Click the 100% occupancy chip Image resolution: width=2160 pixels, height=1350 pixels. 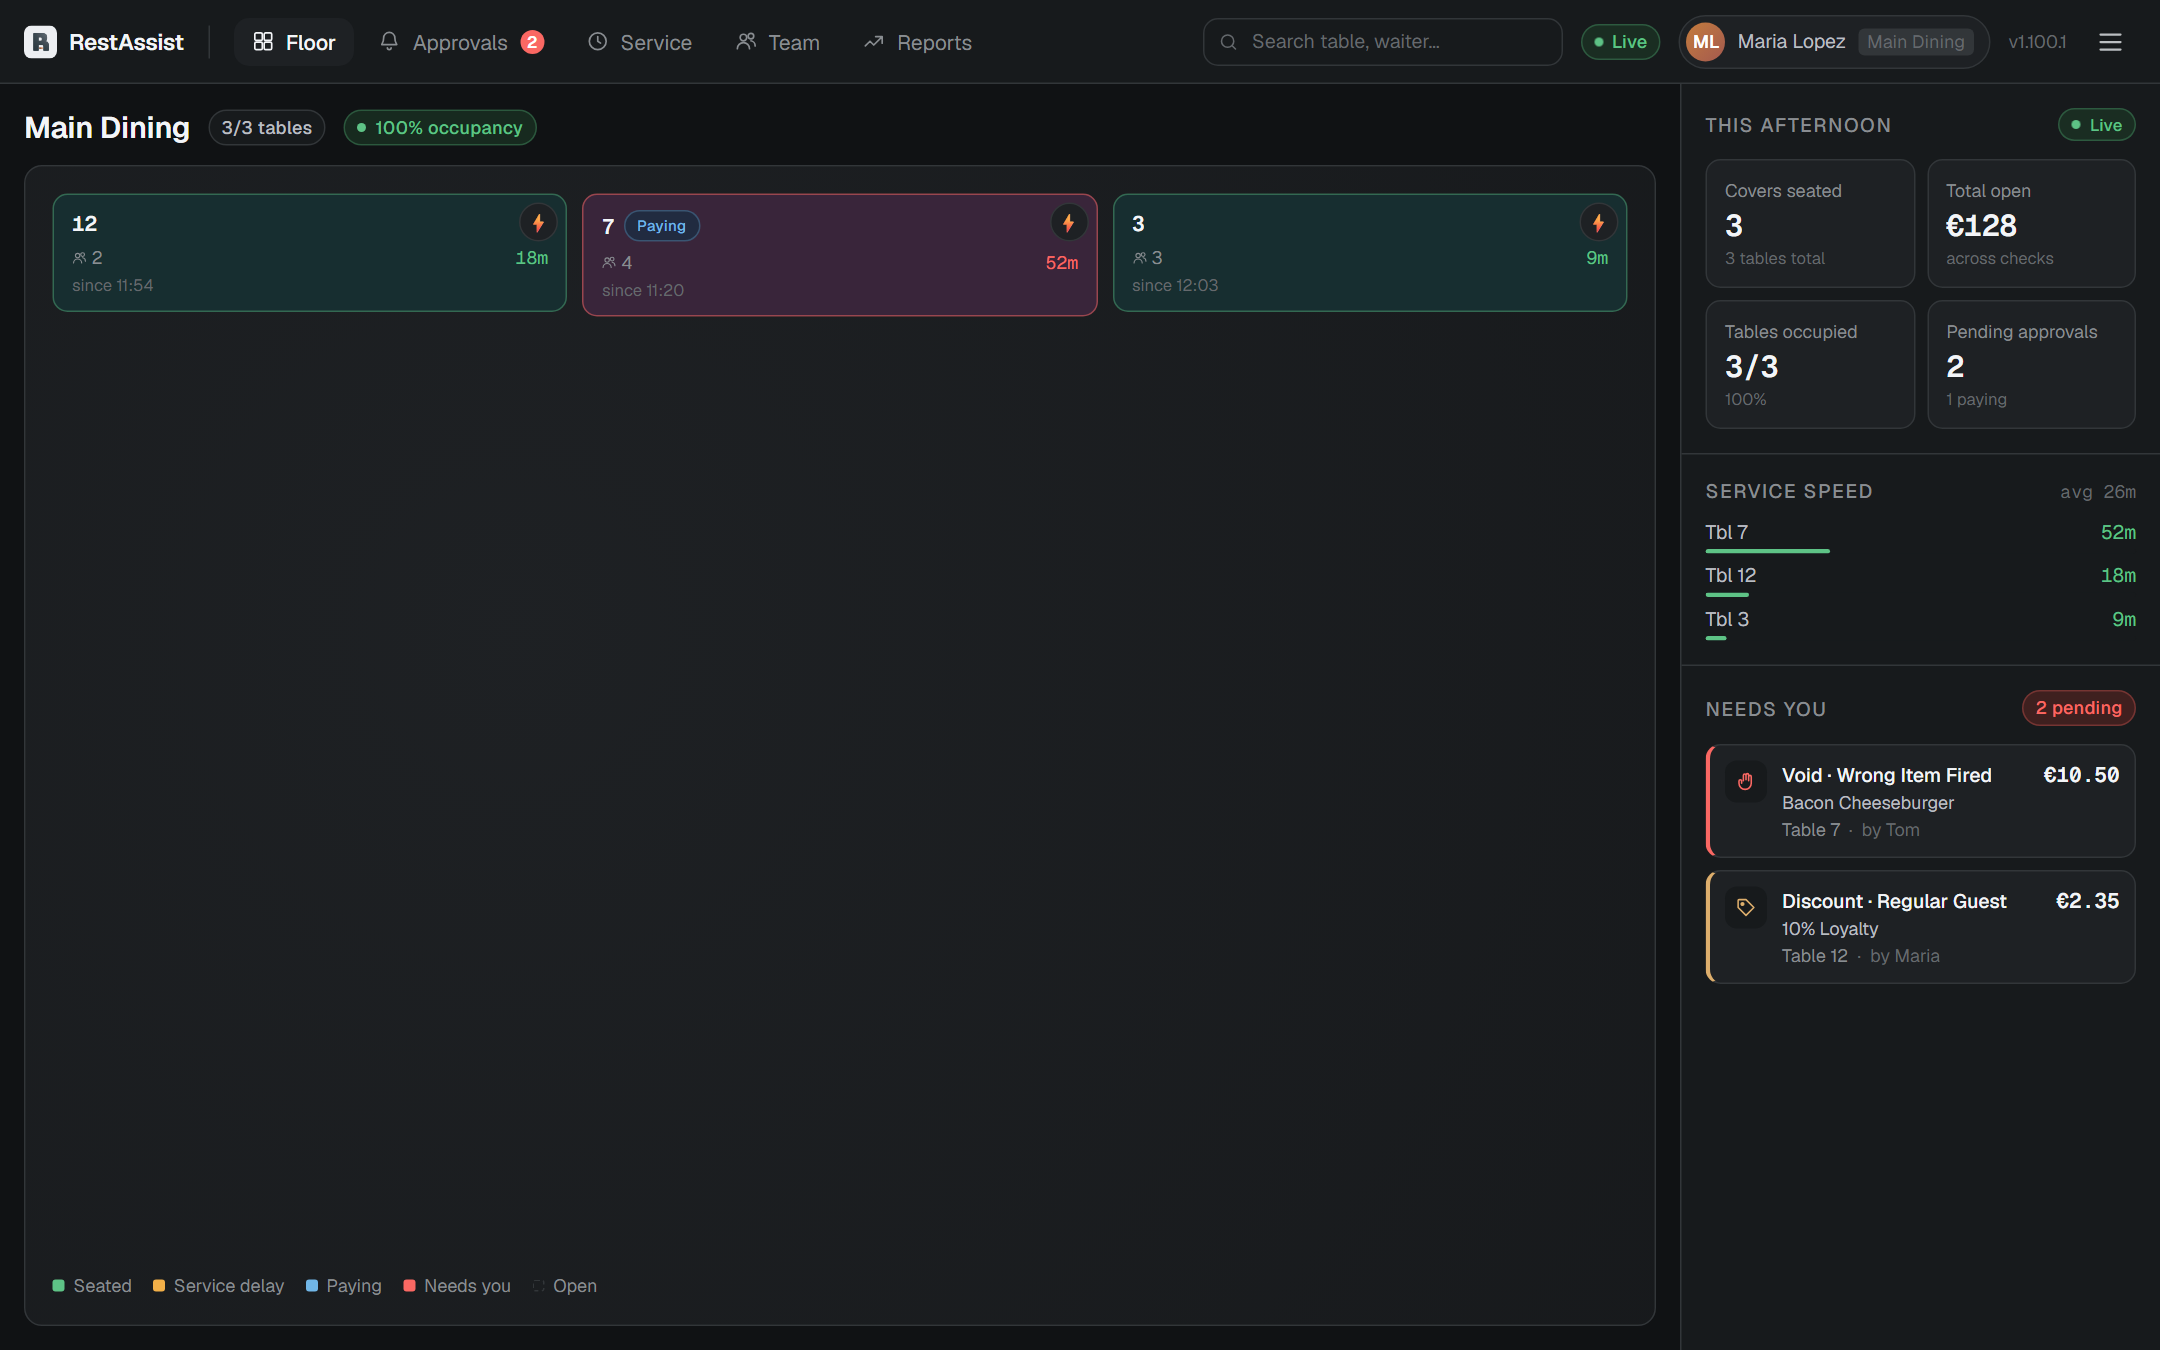coord(440,128)
